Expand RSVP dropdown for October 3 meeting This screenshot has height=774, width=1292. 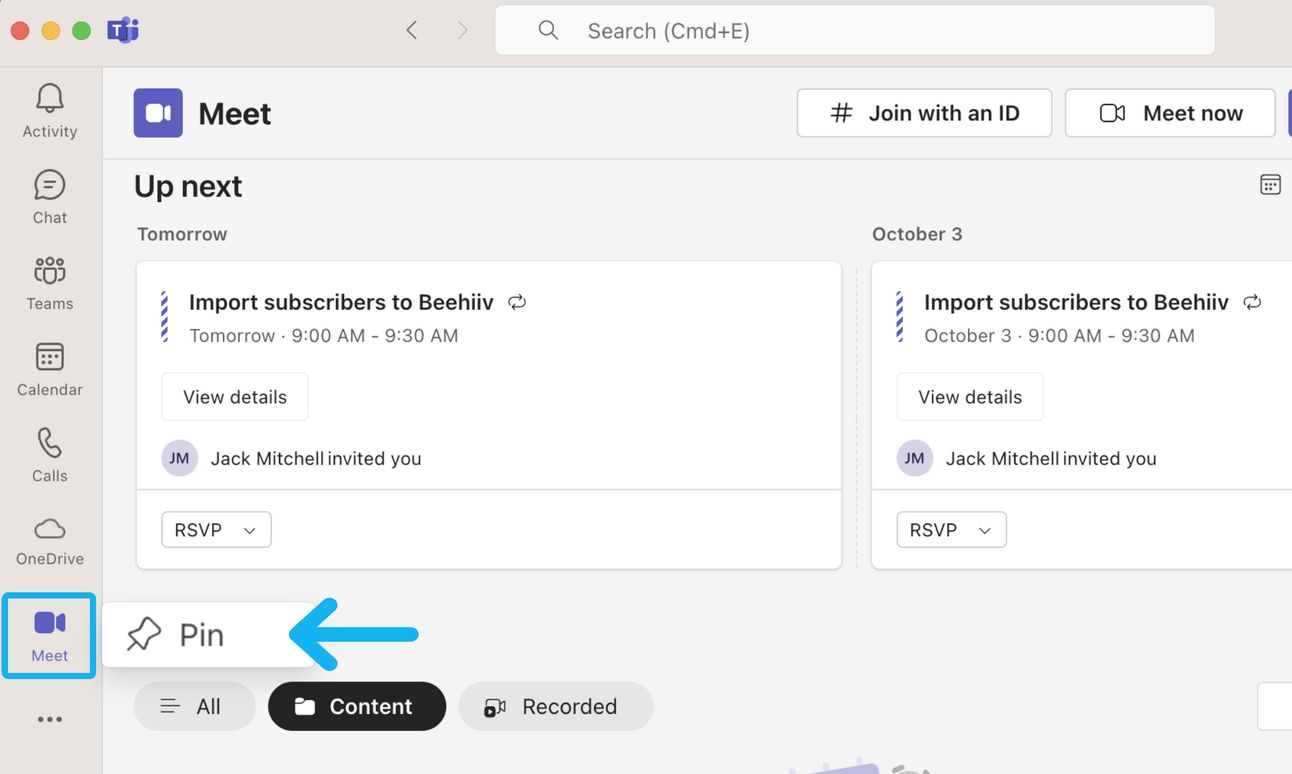951,530
